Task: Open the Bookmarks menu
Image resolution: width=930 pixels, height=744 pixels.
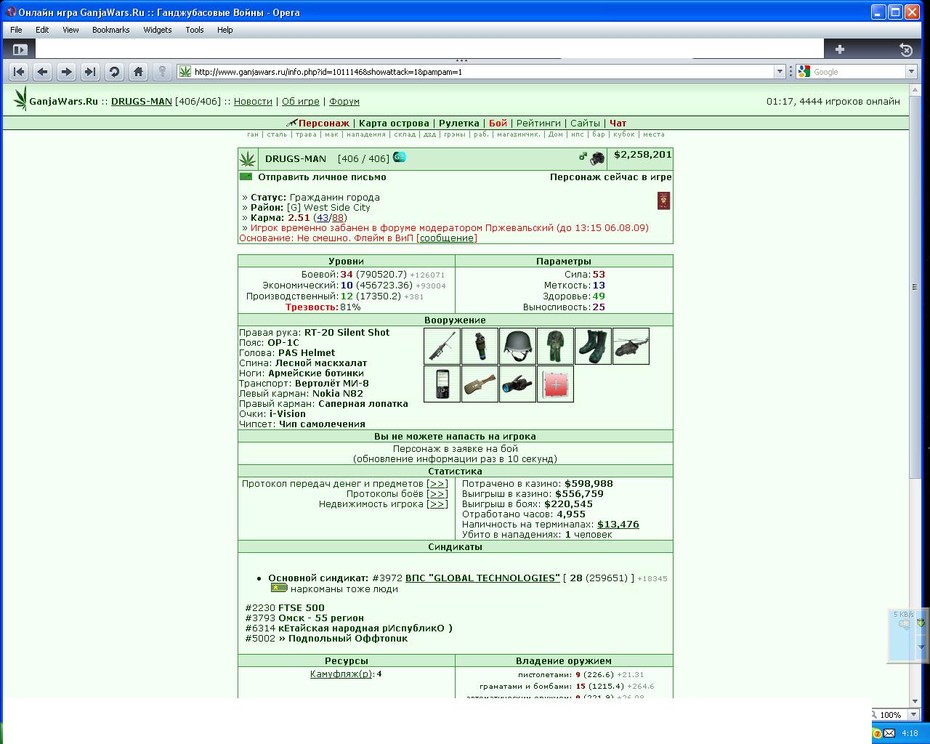Action: pyautogui.click(x=111, y=30)
